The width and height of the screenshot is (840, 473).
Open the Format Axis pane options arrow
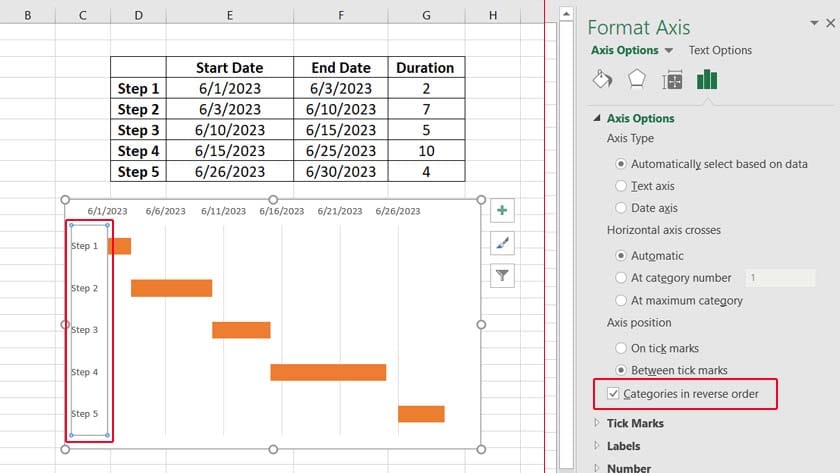[x=814, y=23]
